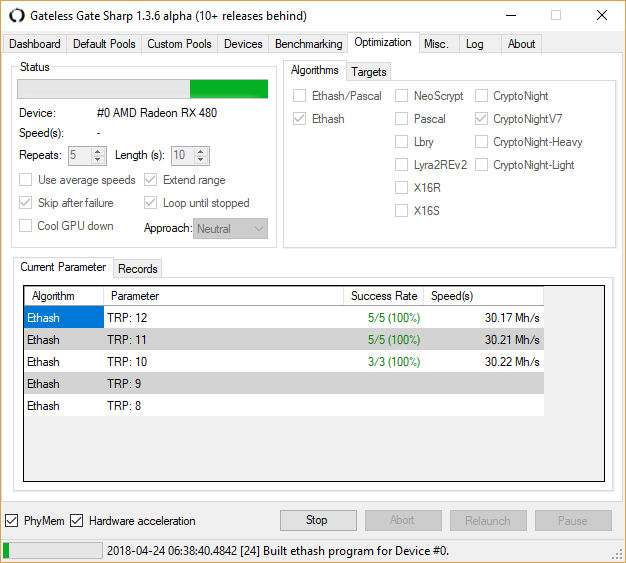Switch to the Targets sub-tab
The image size is (626, 563).
[368, 72]
